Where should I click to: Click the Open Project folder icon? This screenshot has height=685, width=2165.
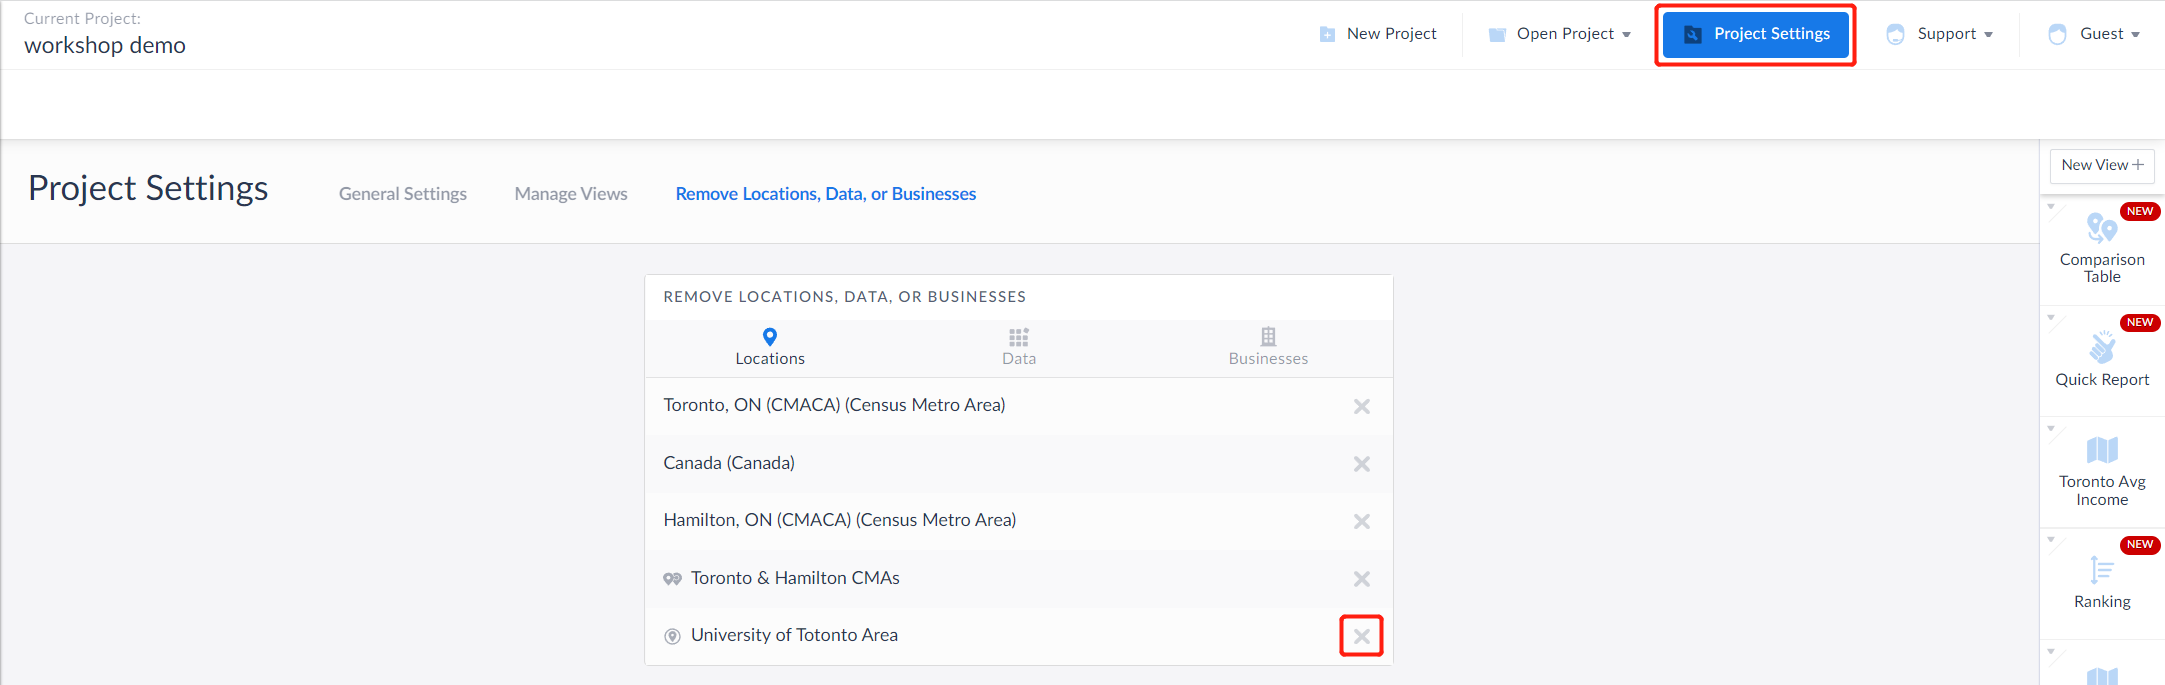click(1497, 35)
